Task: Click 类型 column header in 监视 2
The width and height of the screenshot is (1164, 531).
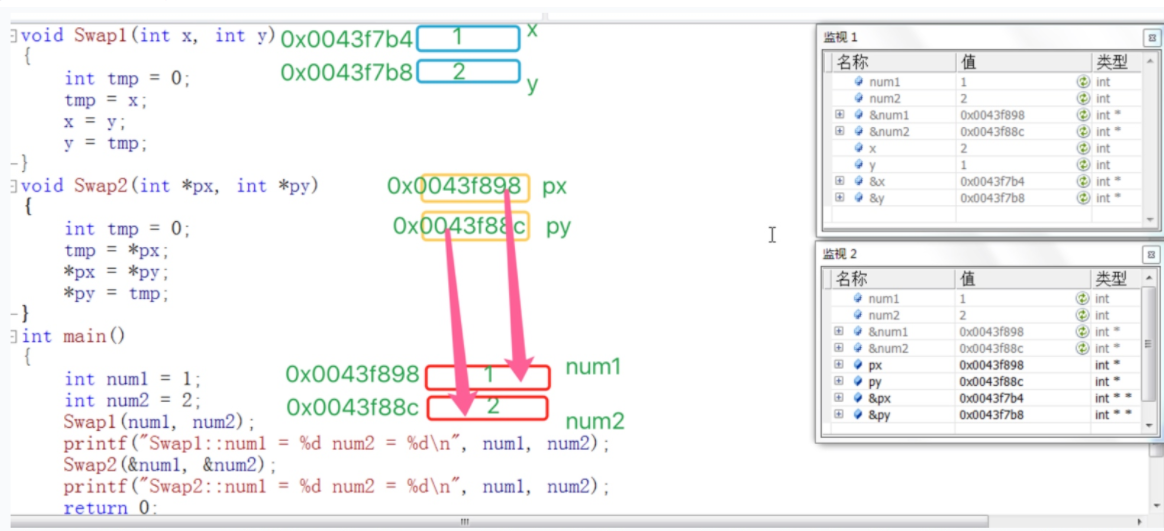Action: [x=1116, y=279]
